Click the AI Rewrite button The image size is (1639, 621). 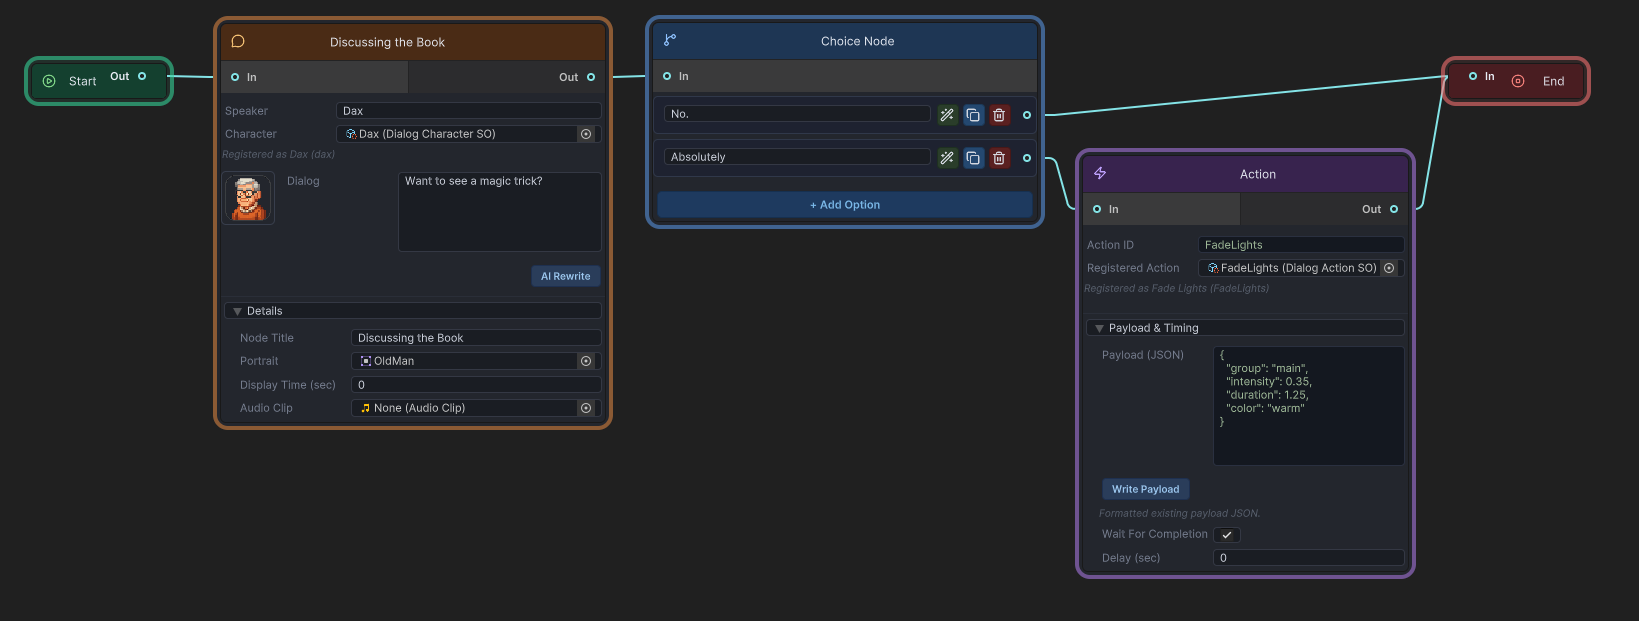(566, 276)
